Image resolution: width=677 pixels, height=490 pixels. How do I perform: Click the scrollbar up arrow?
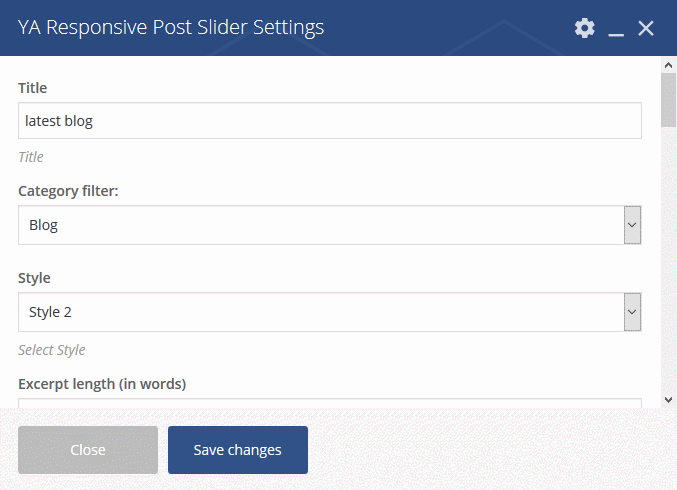click(x=668, y=65)
